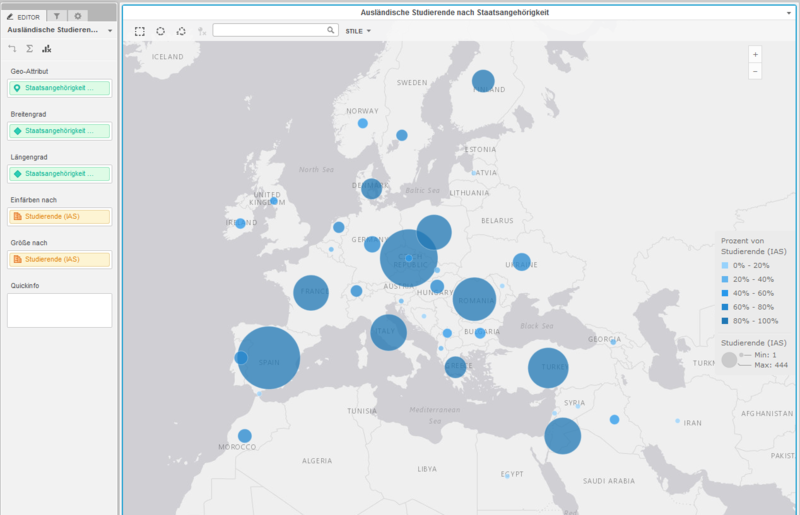Click the map search input field
The width and height of the screenshot is (800, 515).
pyautogui.click(x=270, y=31)
